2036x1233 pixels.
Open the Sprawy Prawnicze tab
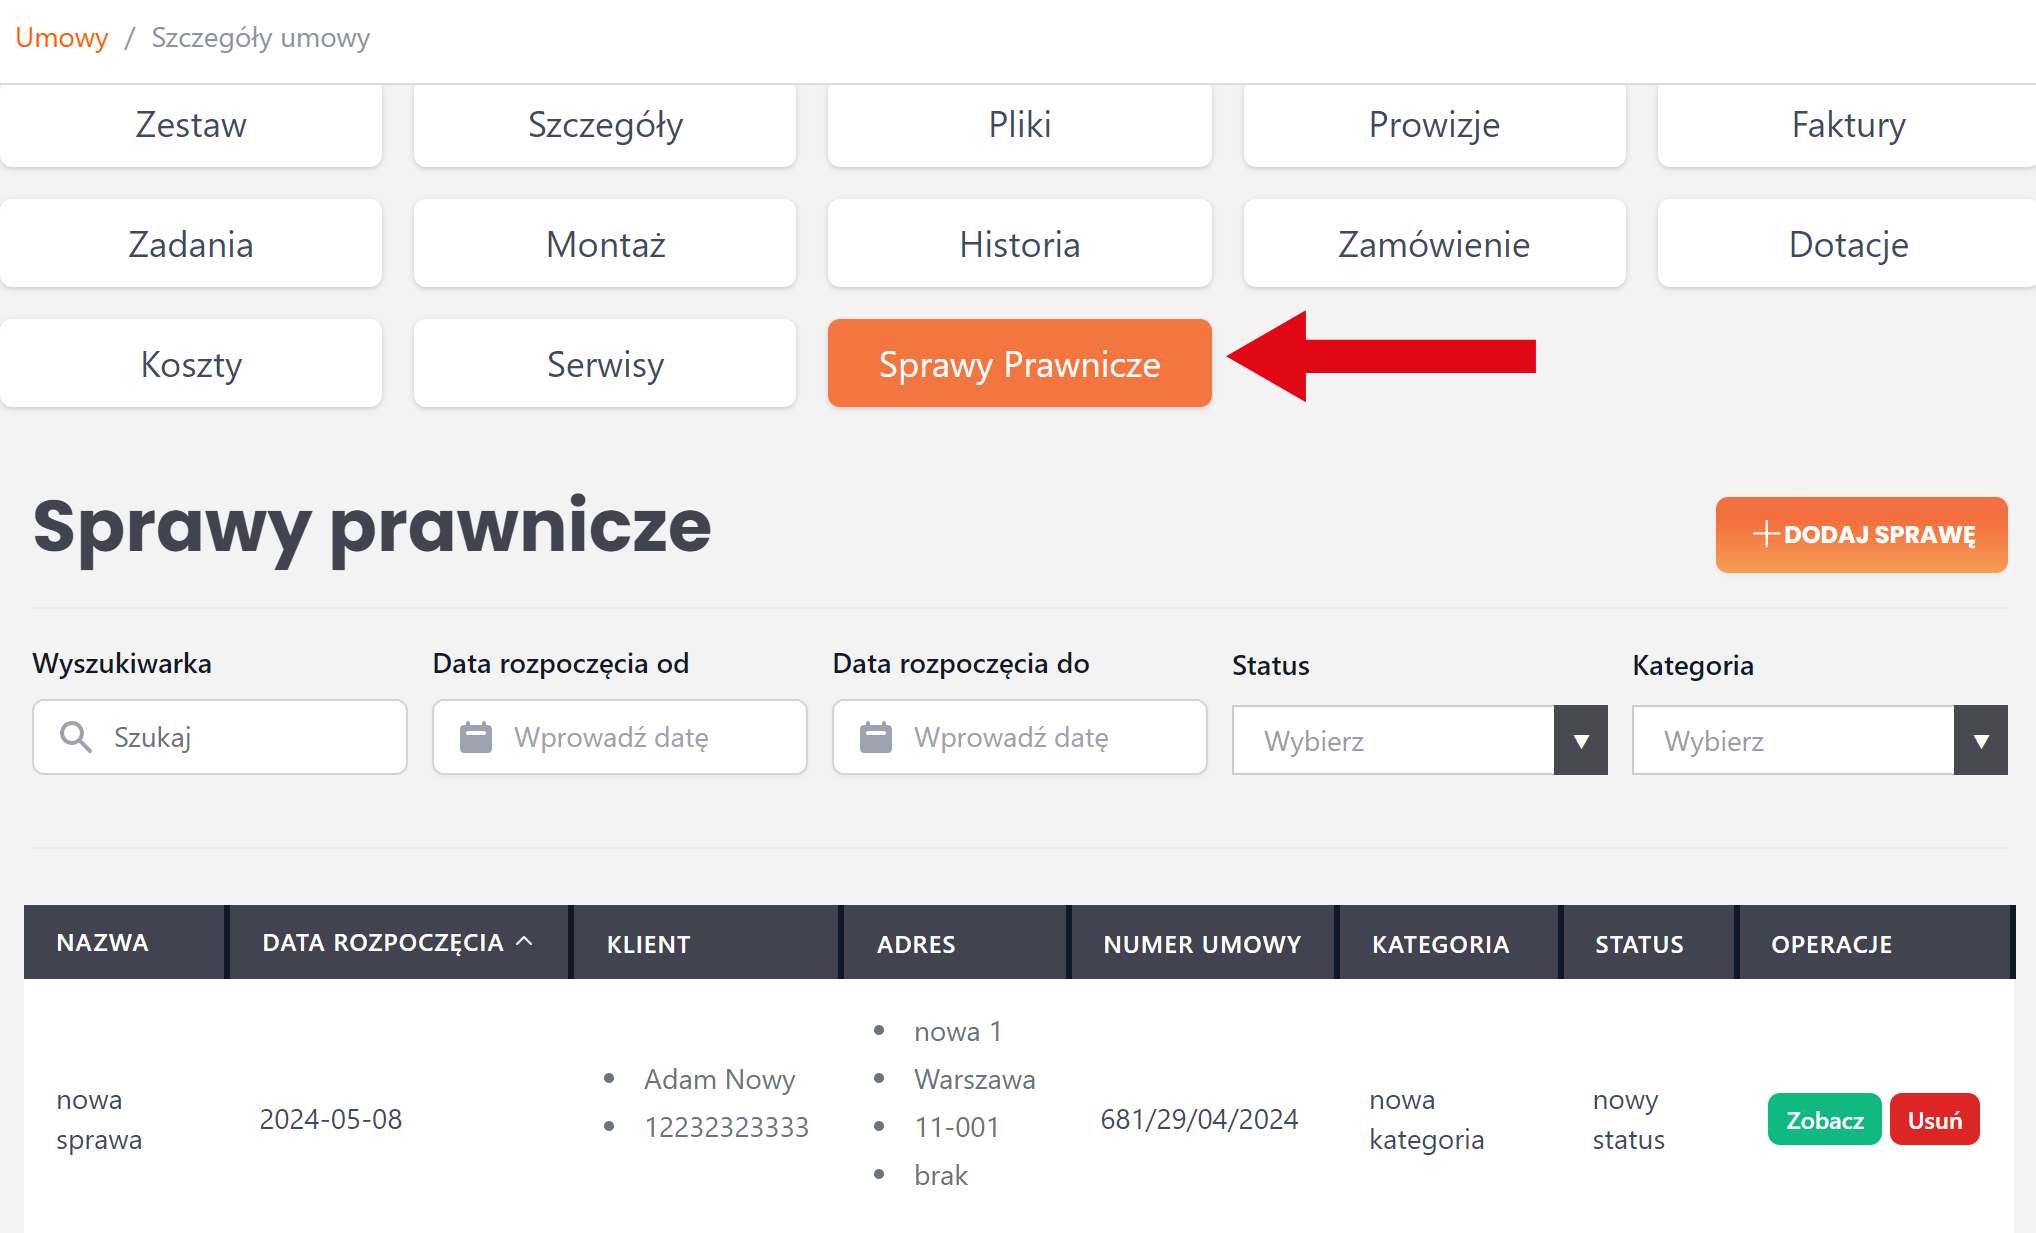1019,364
